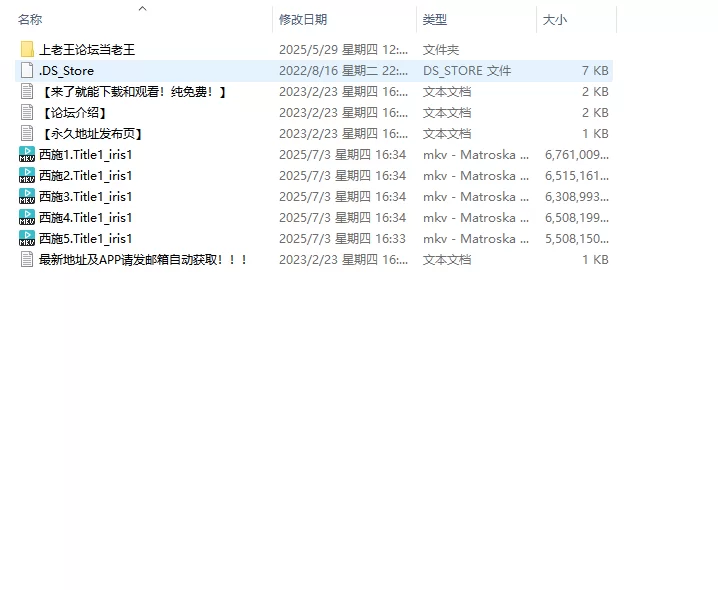Select the file name 西施4.Title1_iris1
718x590 pixels.
click(x=86, y=218)
